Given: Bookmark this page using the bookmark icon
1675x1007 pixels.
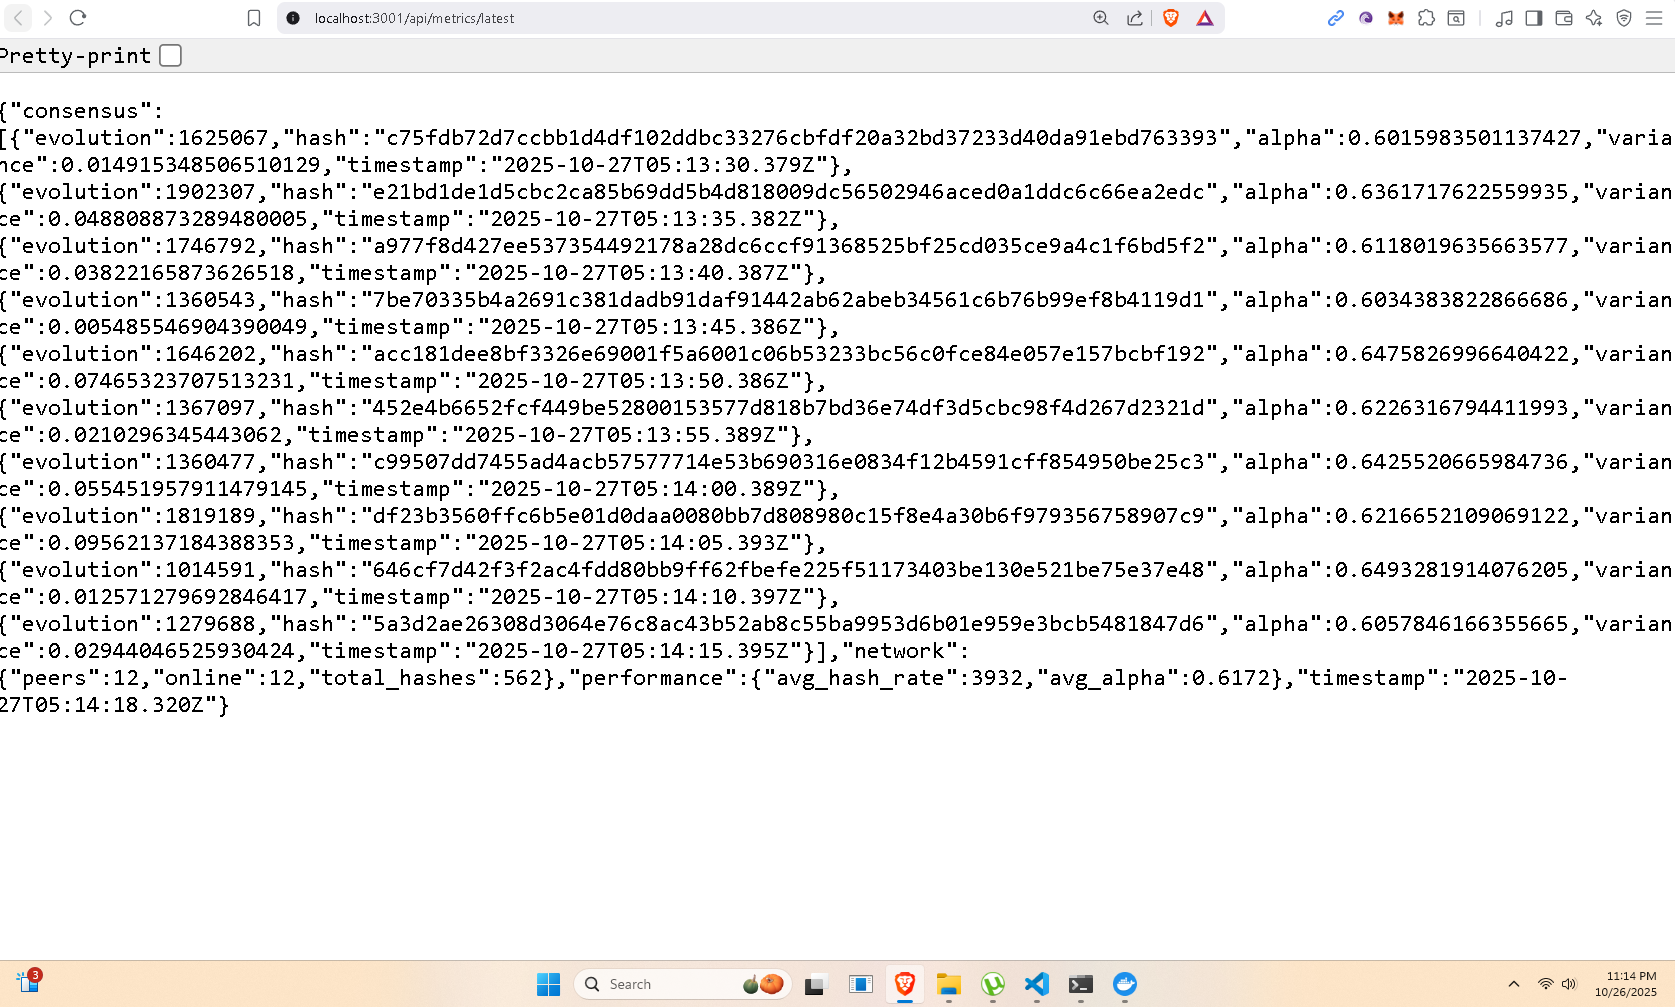Looking at the screenshot, I should pos(254,18).
